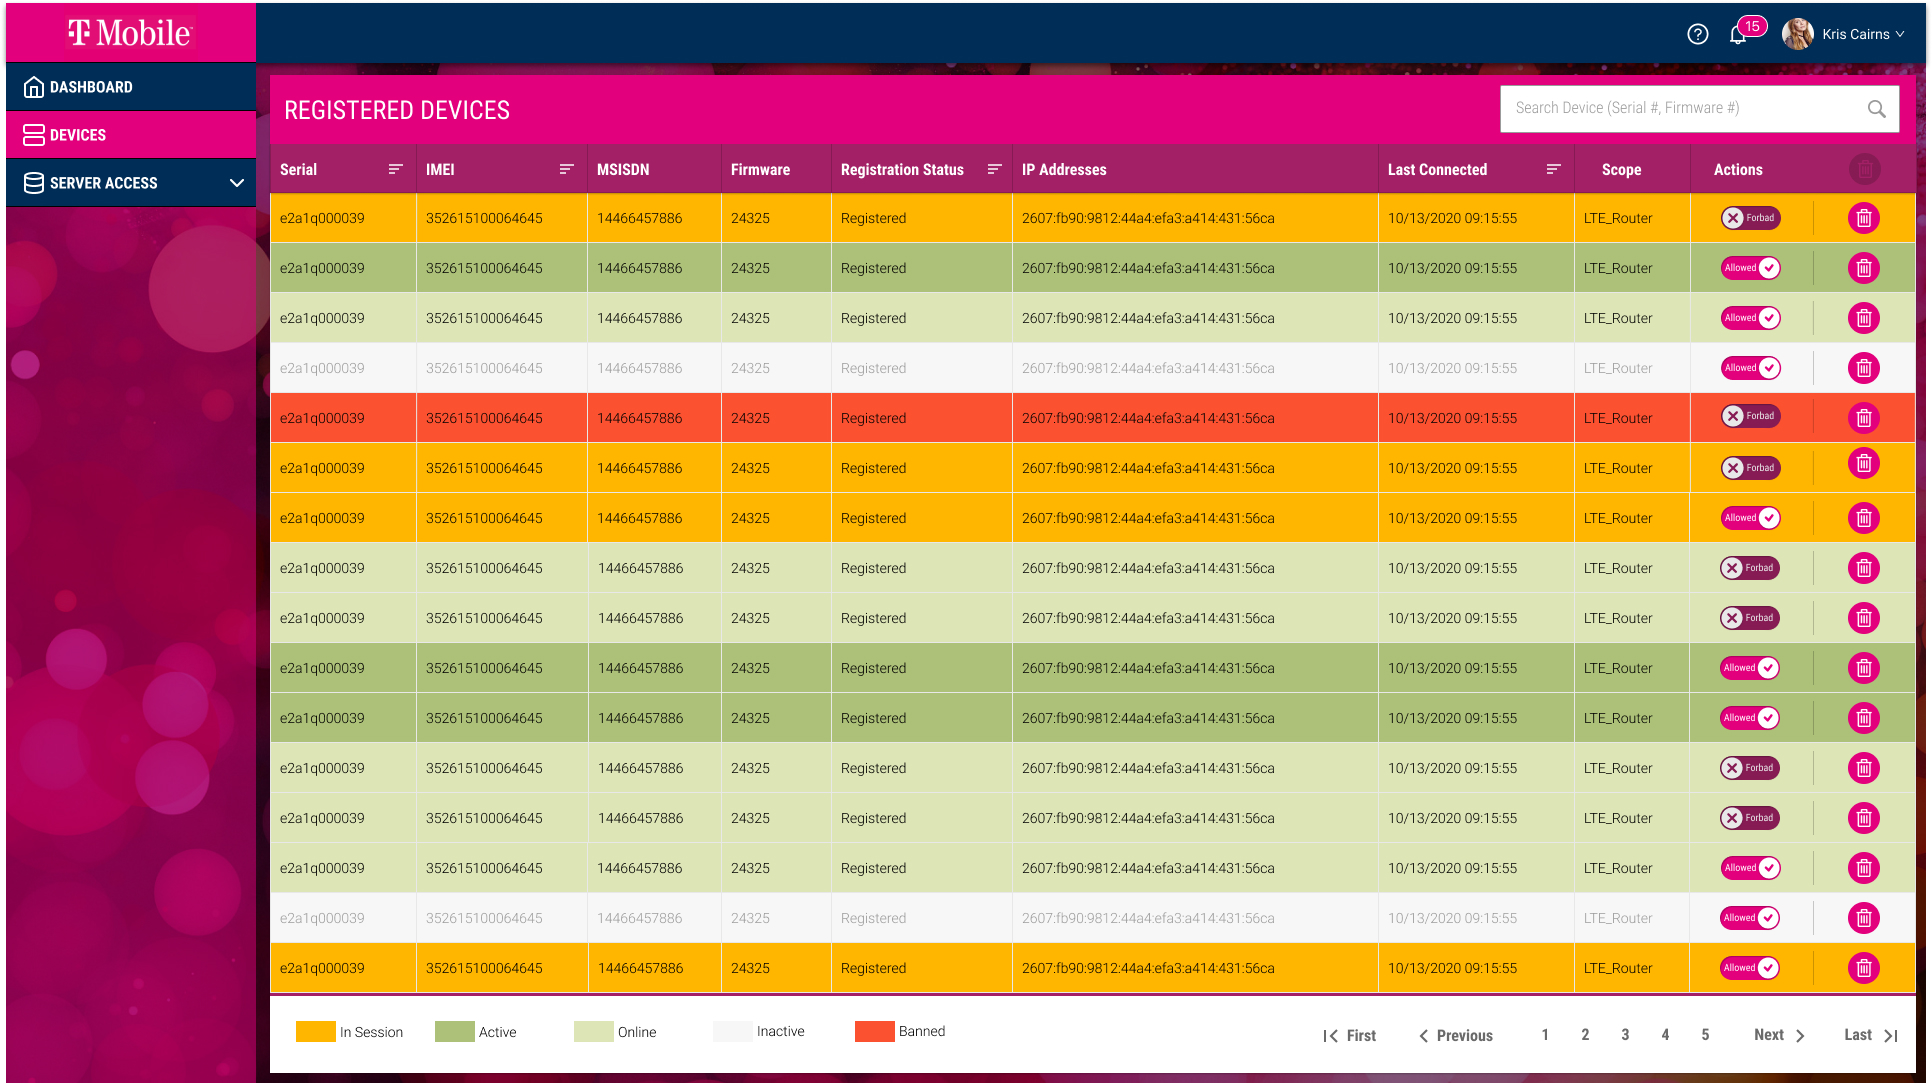Screen dimensions: 1932x1083
Task: Go to page 4
Action: click(1665, 1035)
